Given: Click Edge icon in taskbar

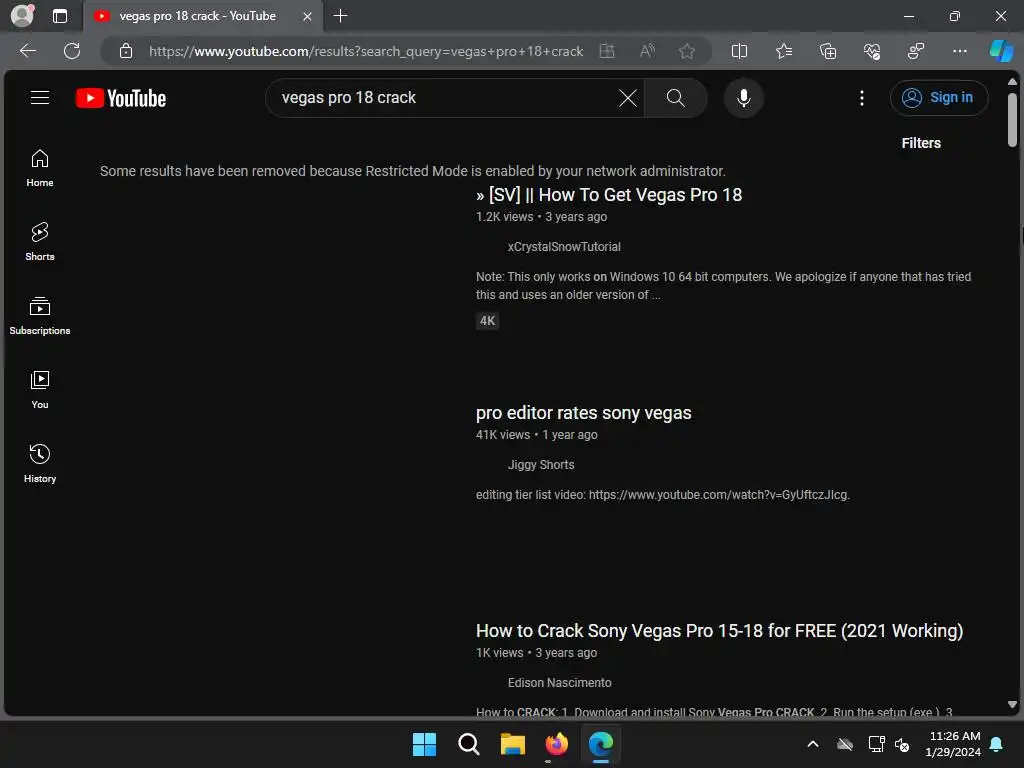Looking at the screenshot, I should pos(601,744).
